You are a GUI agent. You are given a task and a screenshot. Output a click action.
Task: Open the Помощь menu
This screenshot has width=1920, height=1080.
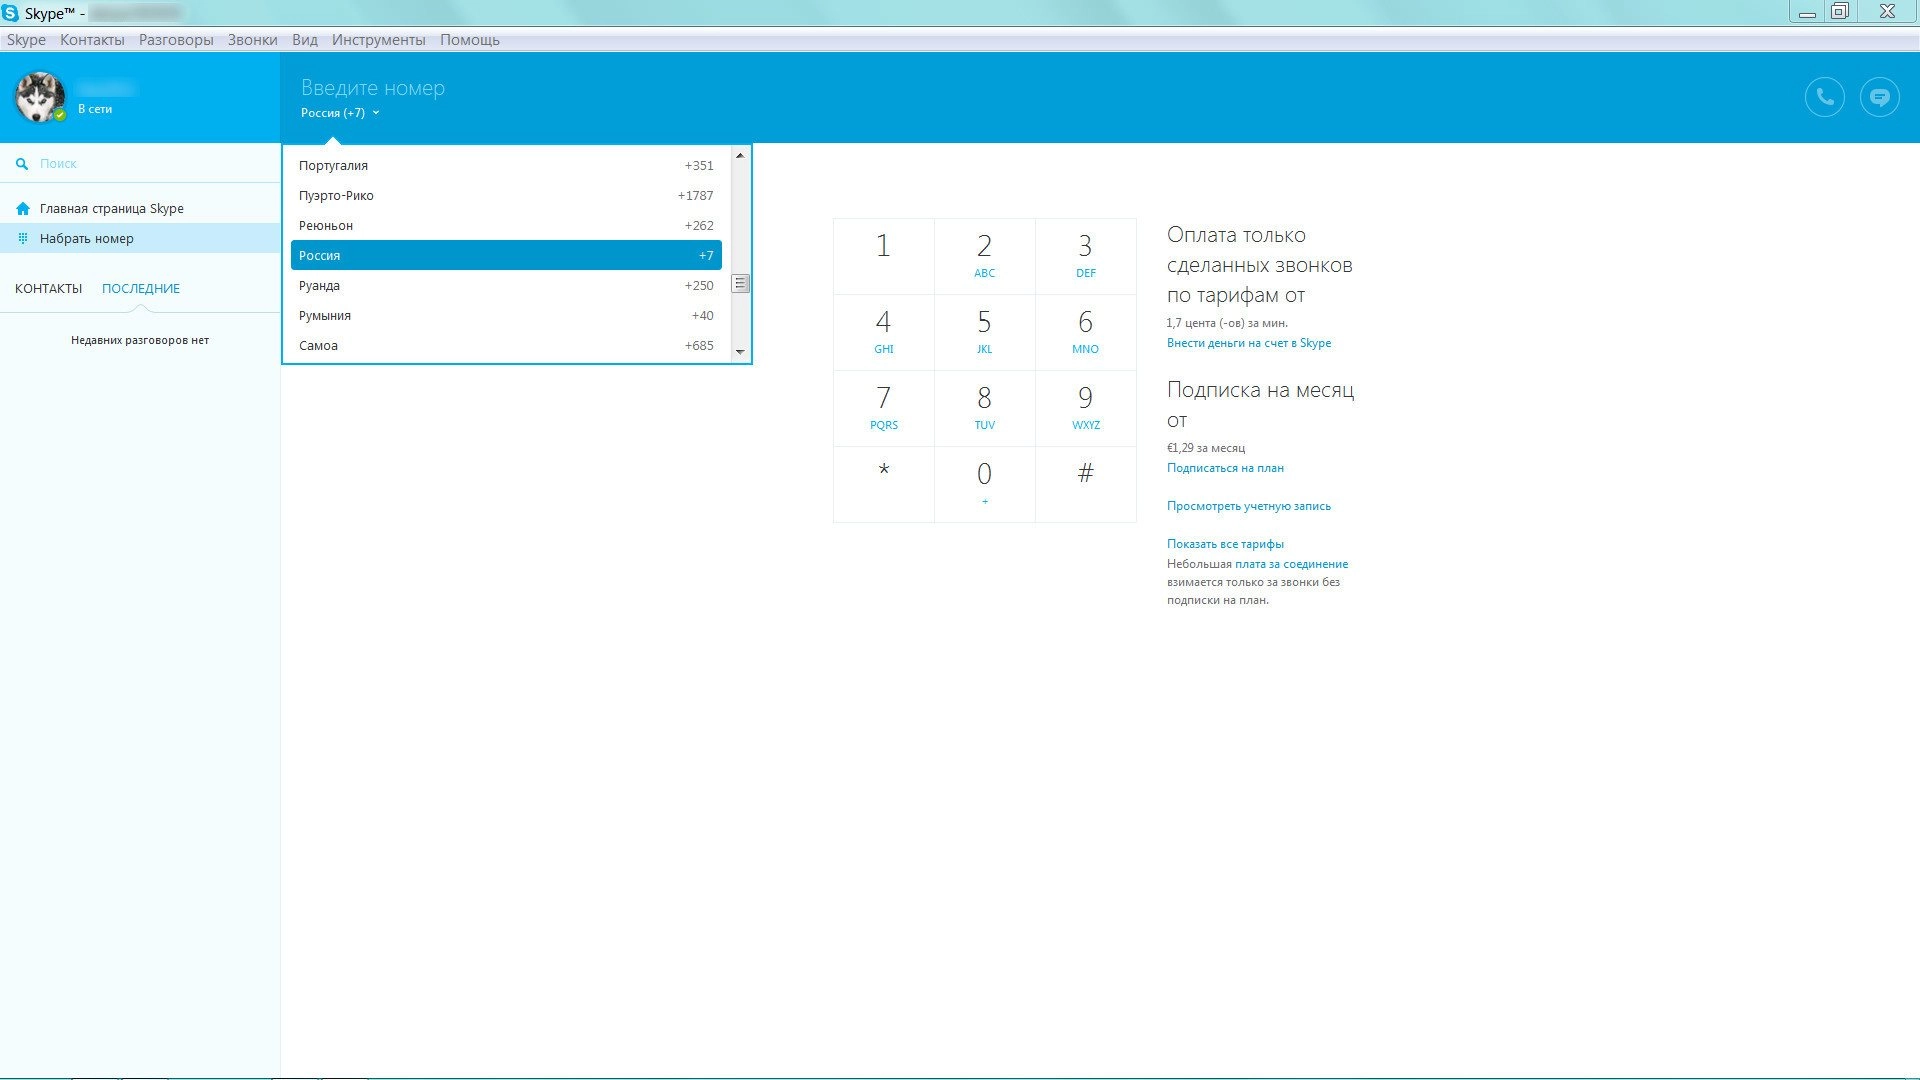coord(470,40)
